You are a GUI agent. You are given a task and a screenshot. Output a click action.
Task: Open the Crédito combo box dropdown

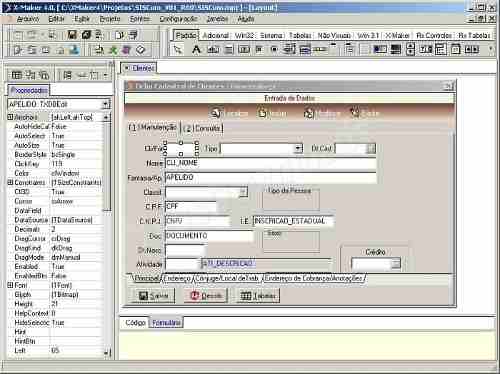pos(396,264)
